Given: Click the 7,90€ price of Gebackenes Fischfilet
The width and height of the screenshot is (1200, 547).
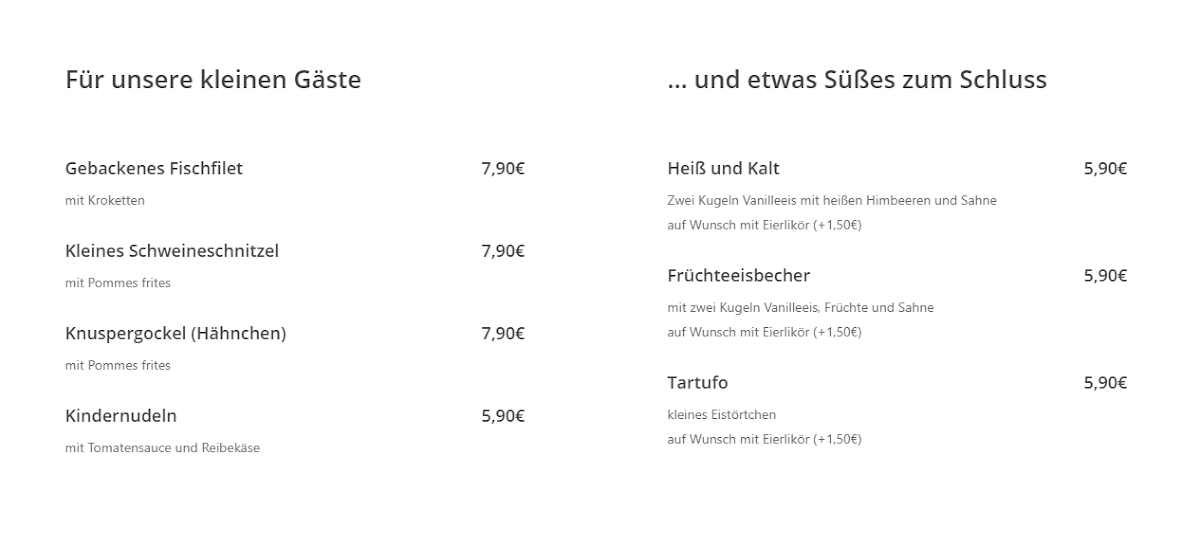Looking at the screenshot, I should coord(503,168).
